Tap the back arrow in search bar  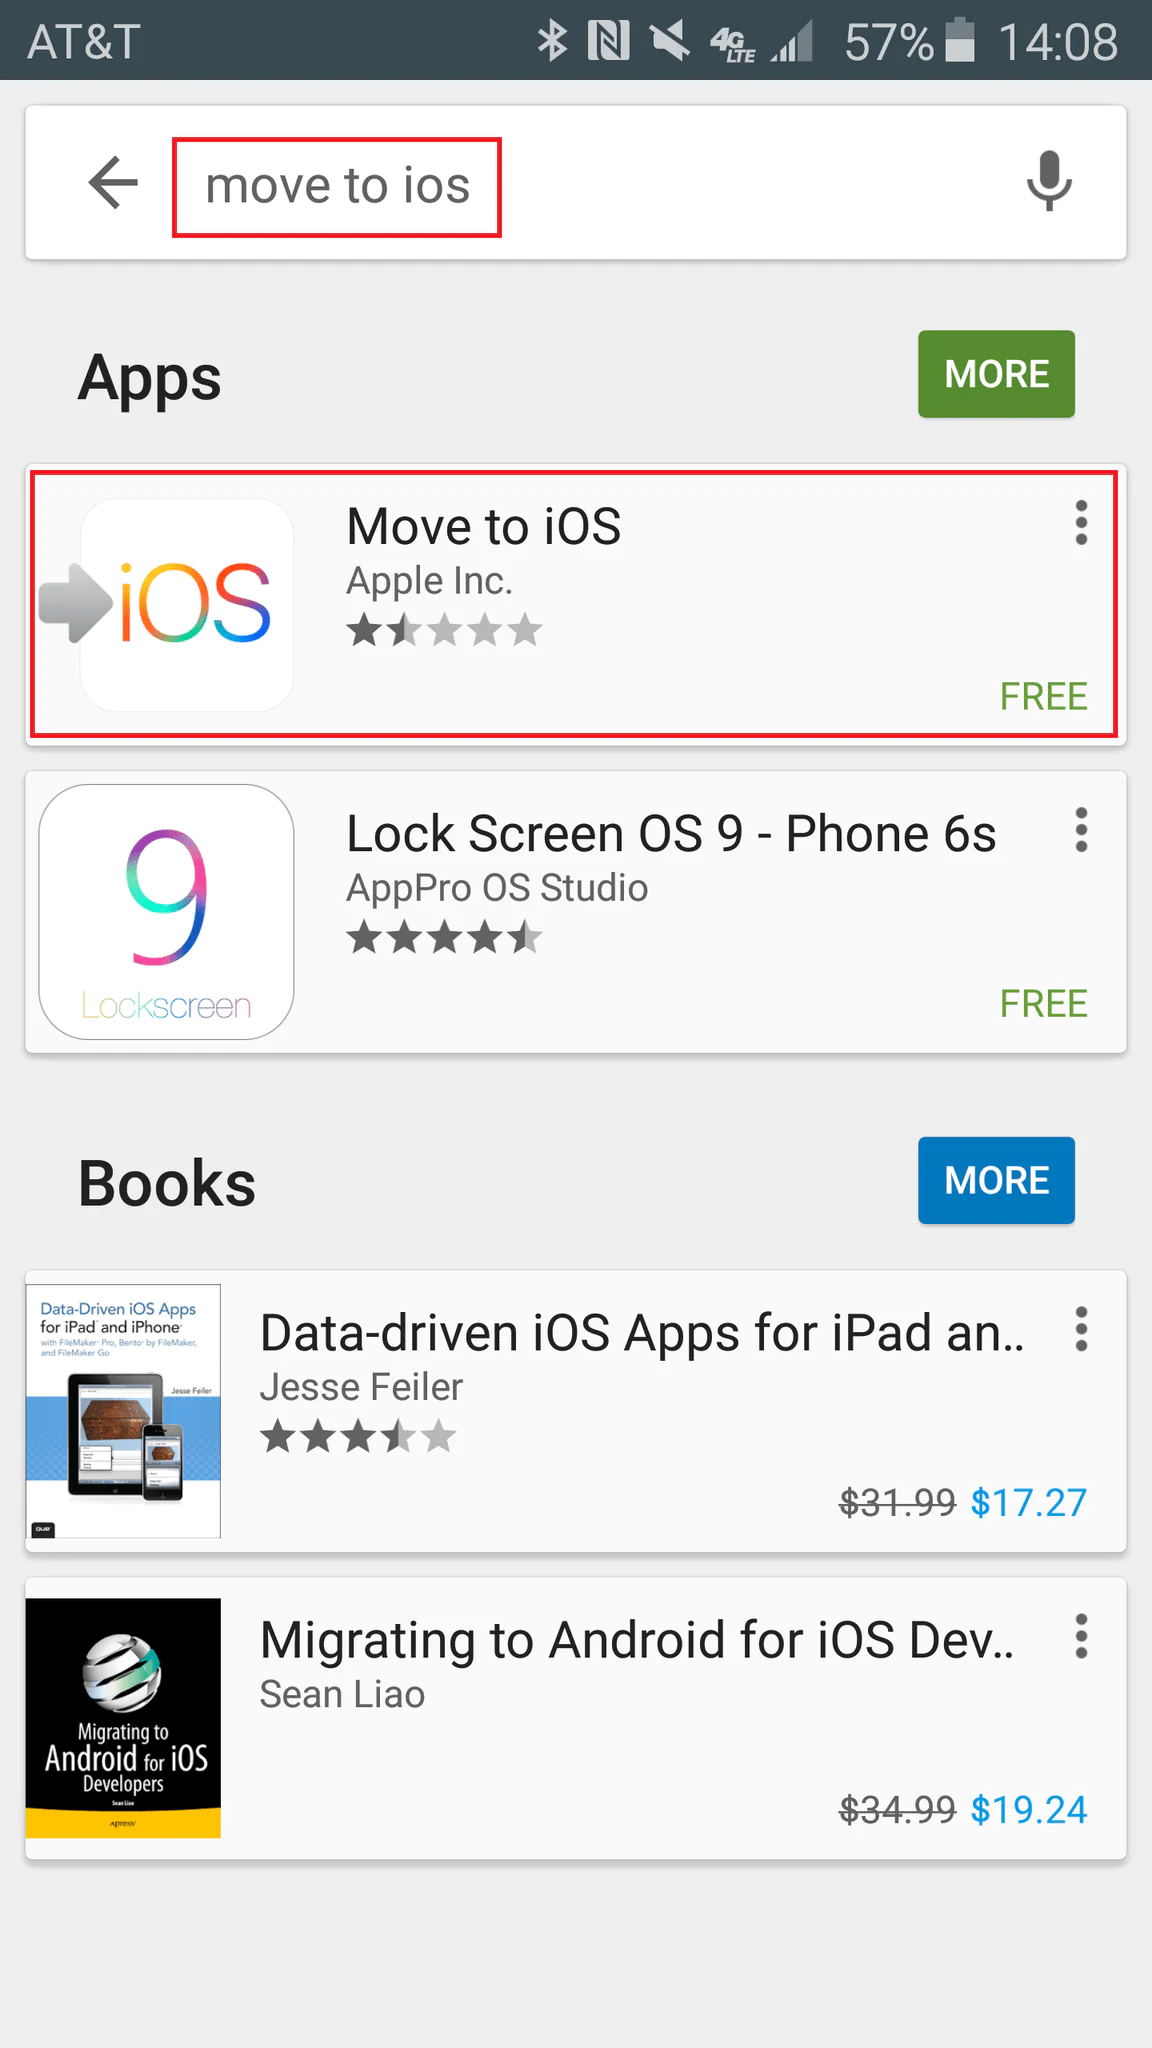pos(113,183)
